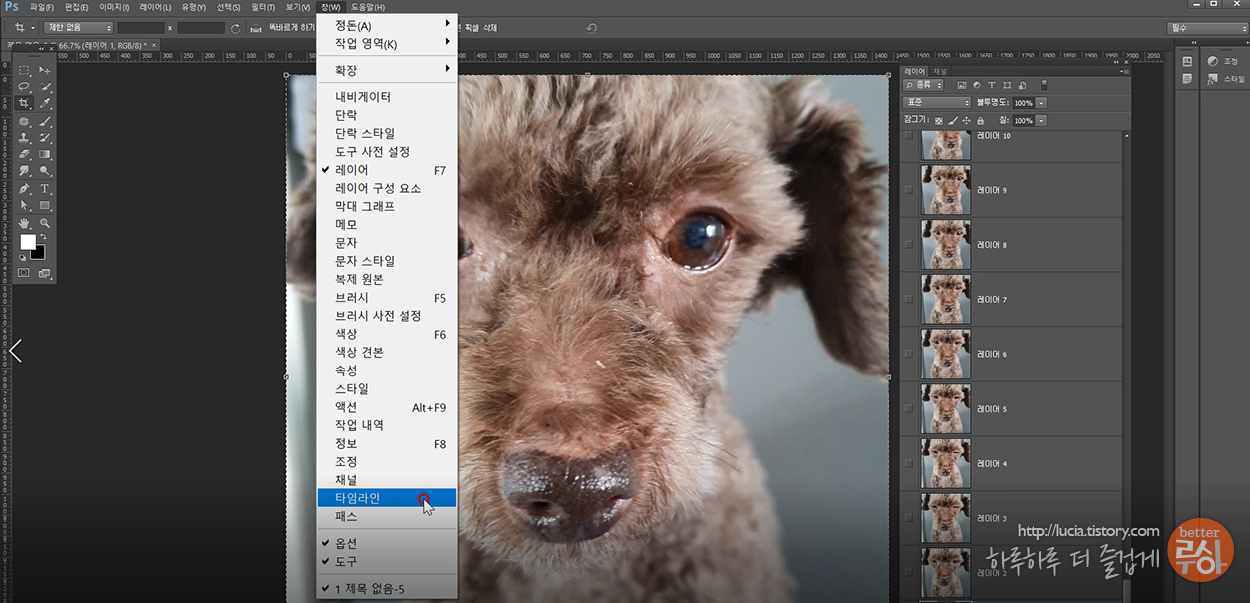1250x603 pixels.
Task: Expand the 작업 영역(K) submenu
Action: [387, 43]
